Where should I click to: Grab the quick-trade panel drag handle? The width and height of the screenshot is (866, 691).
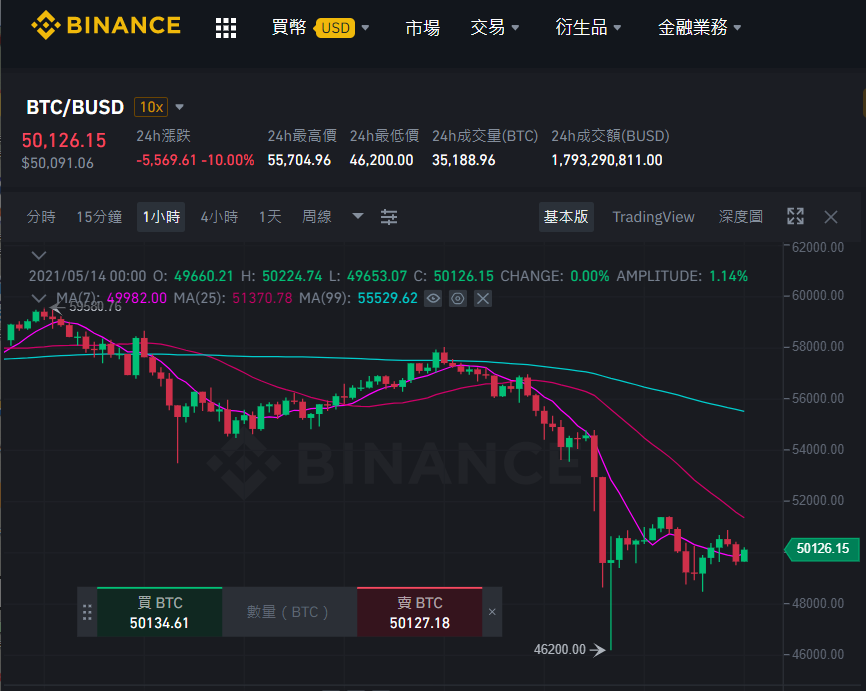[87, 612]
